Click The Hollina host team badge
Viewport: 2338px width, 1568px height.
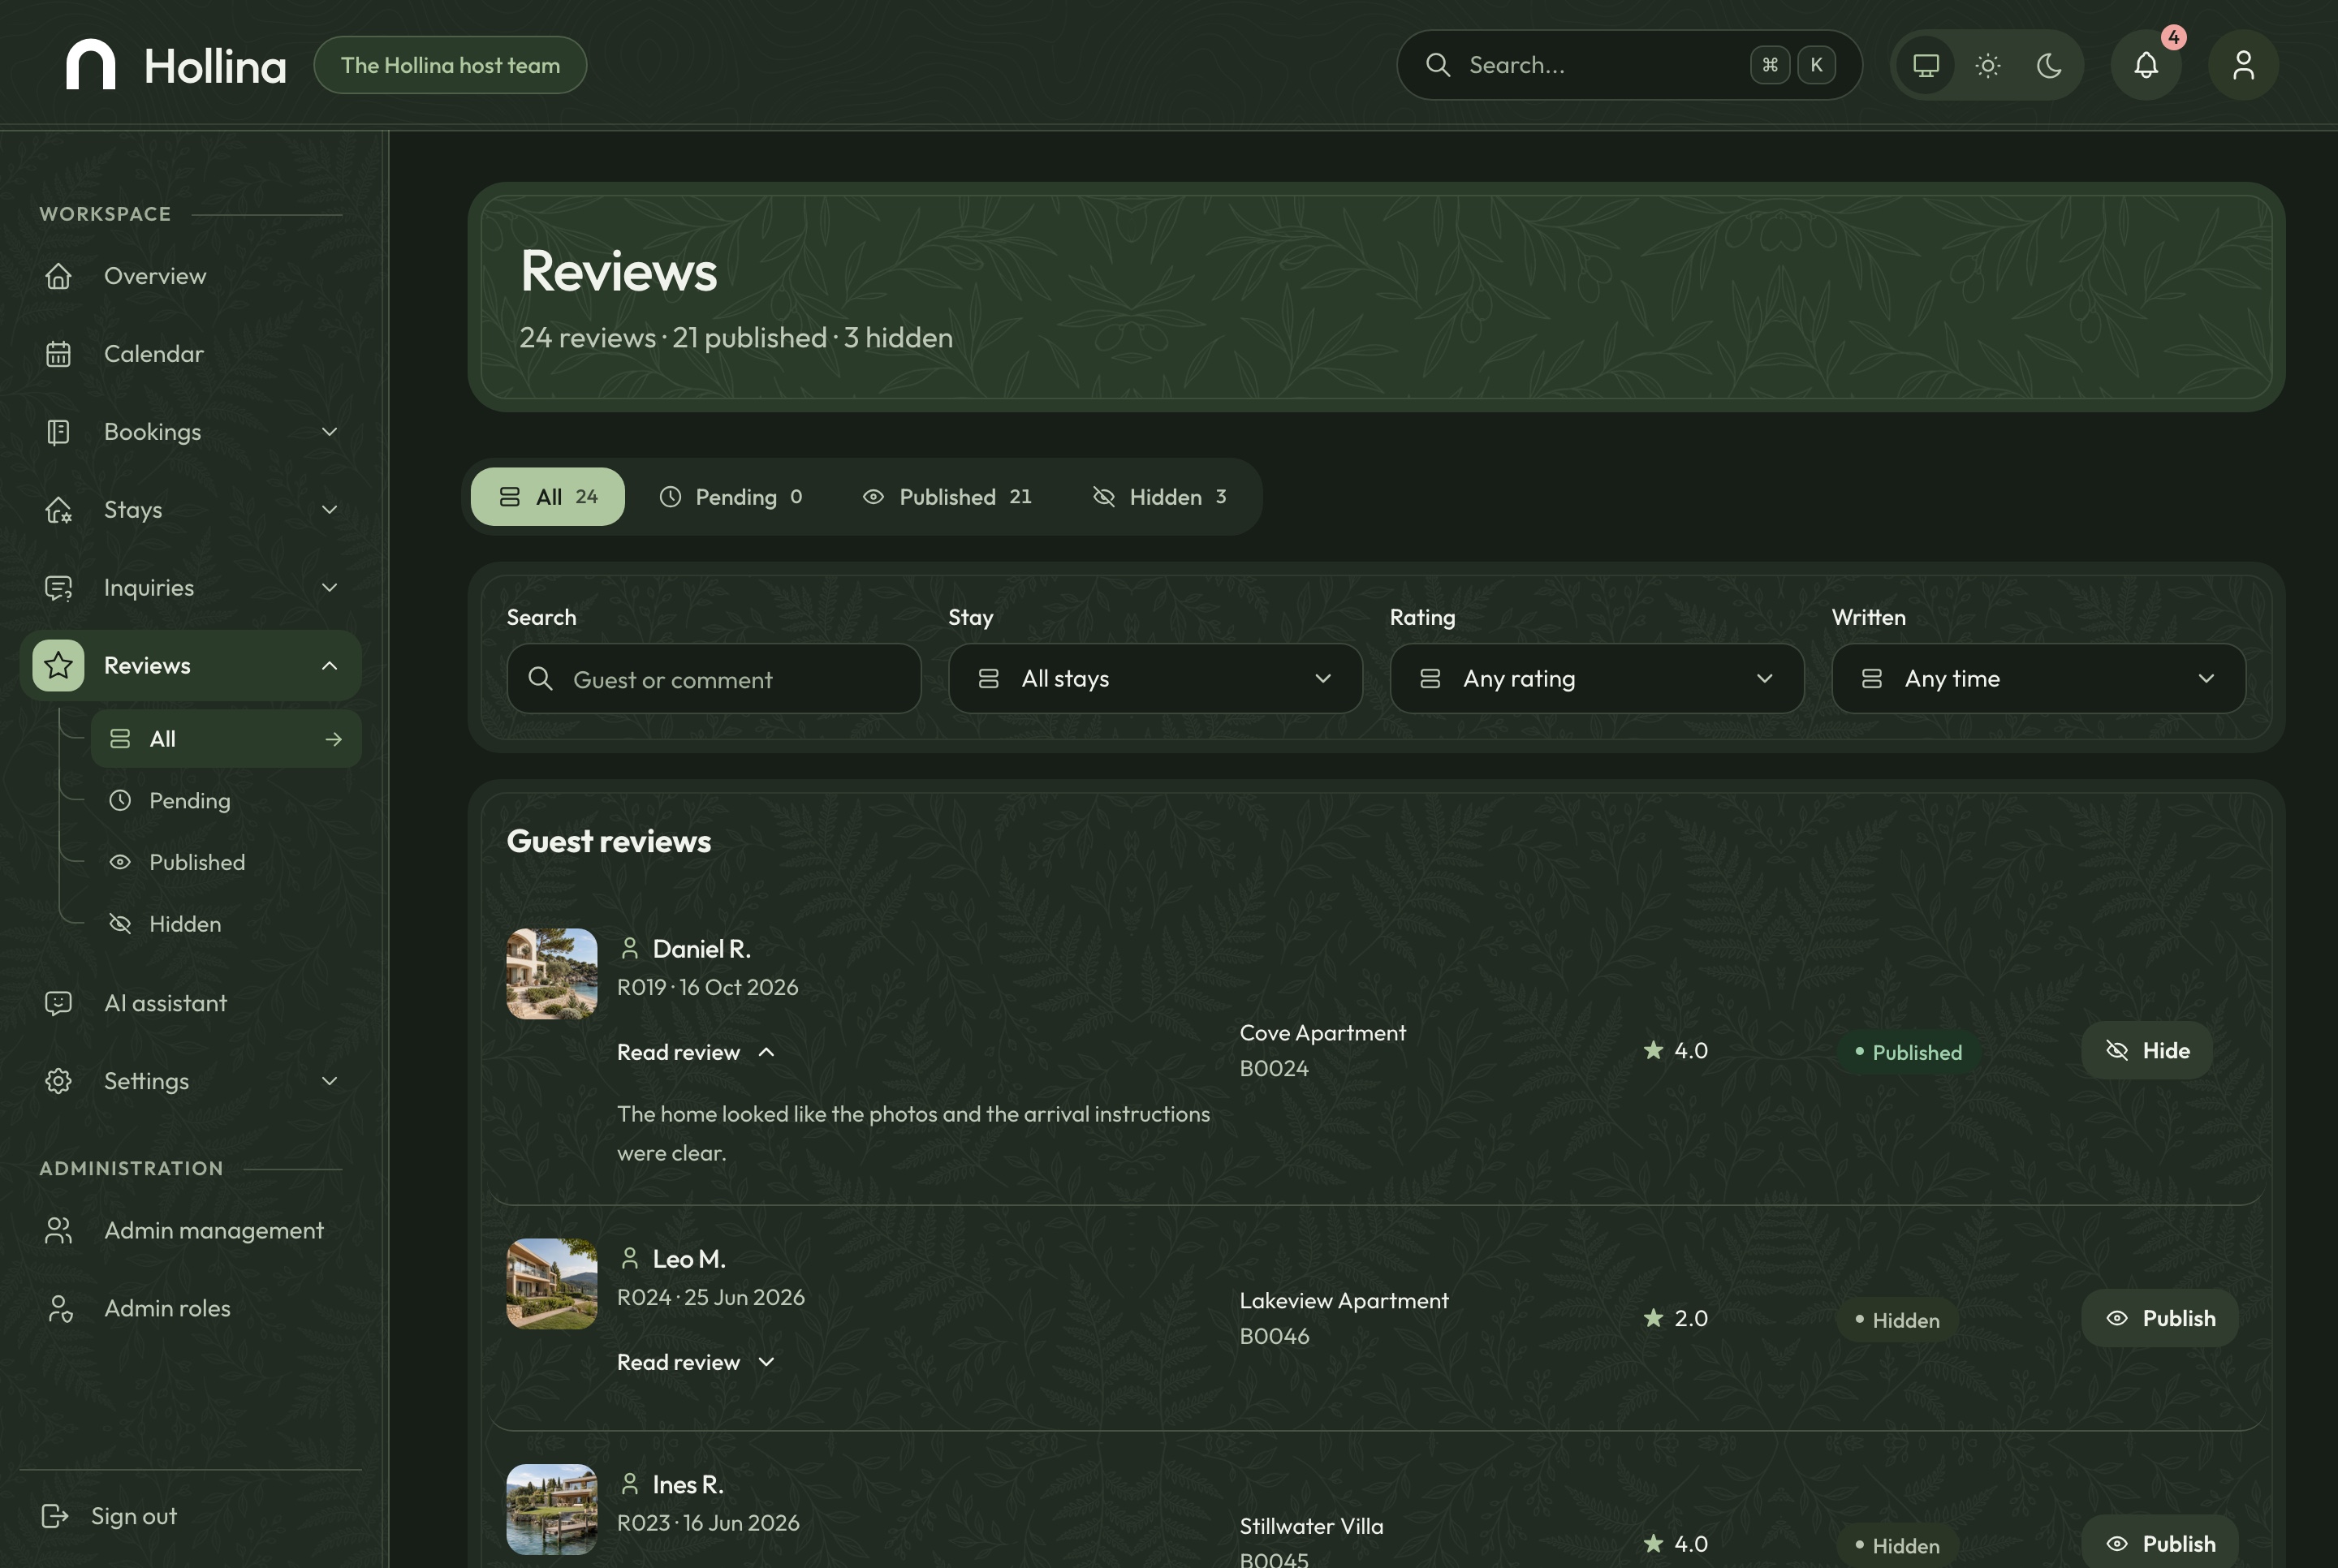click(450, 65)
